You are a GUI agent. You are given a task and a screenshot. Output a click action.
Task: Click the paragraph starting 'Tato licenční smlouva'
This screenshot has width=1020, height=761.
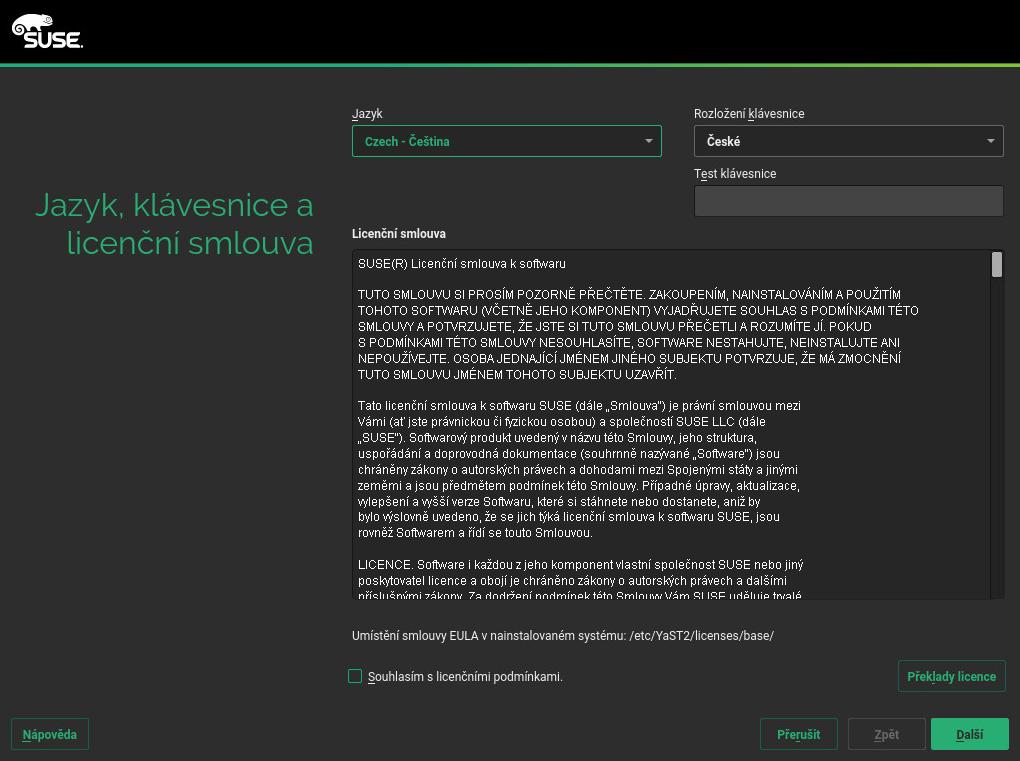(x=579, y=469)
